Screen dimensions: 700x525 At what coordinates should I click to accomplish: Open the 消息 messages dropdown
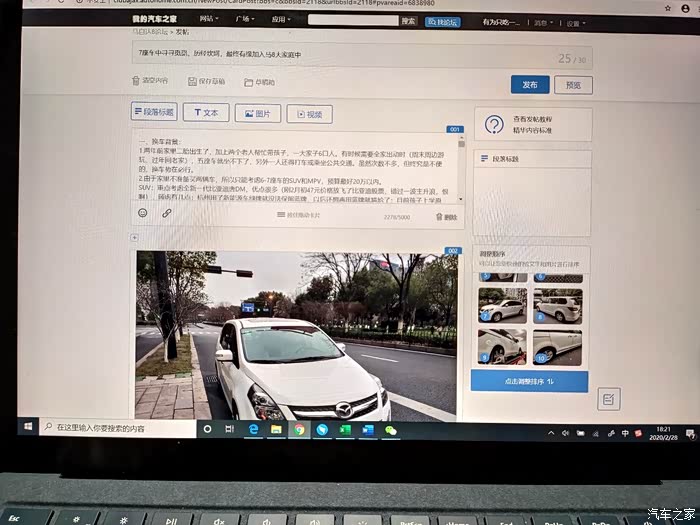click(543, 23)
